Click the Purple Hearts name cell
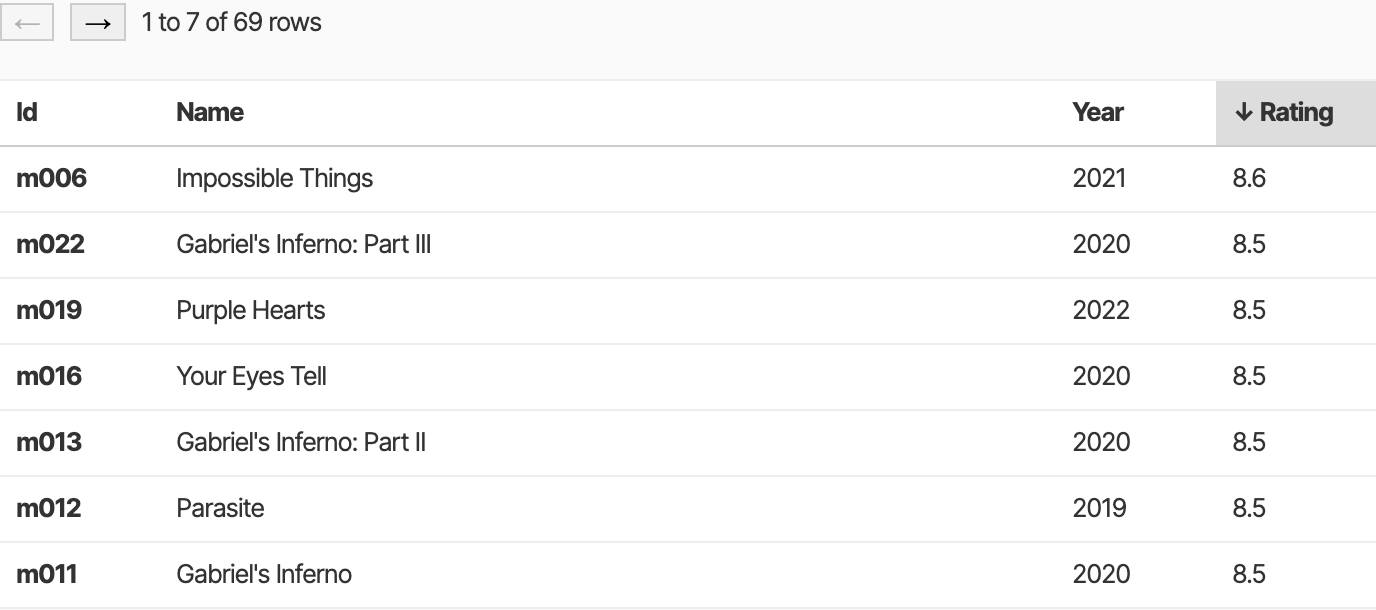The height and width of the screenshot is (610, 1376). click(250, 310)
